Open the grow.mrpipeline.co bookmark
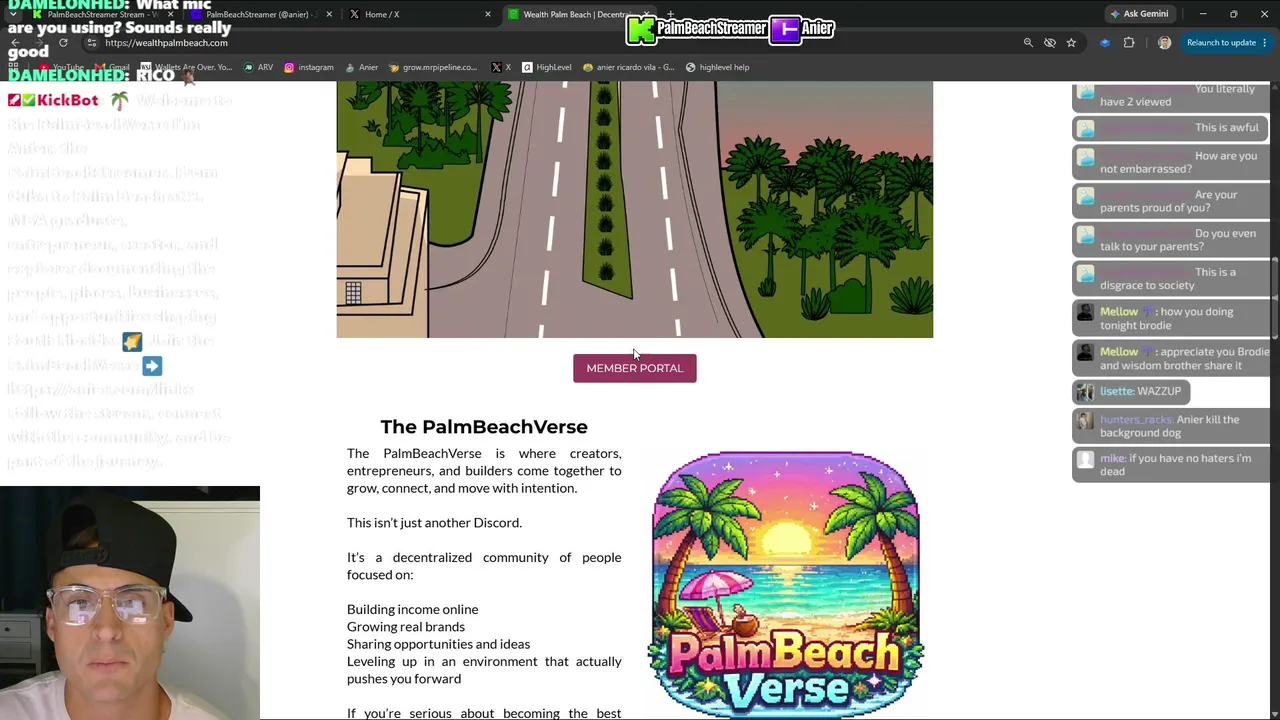1280x720 pixels. pyautogui.click(x=433, y=67)
